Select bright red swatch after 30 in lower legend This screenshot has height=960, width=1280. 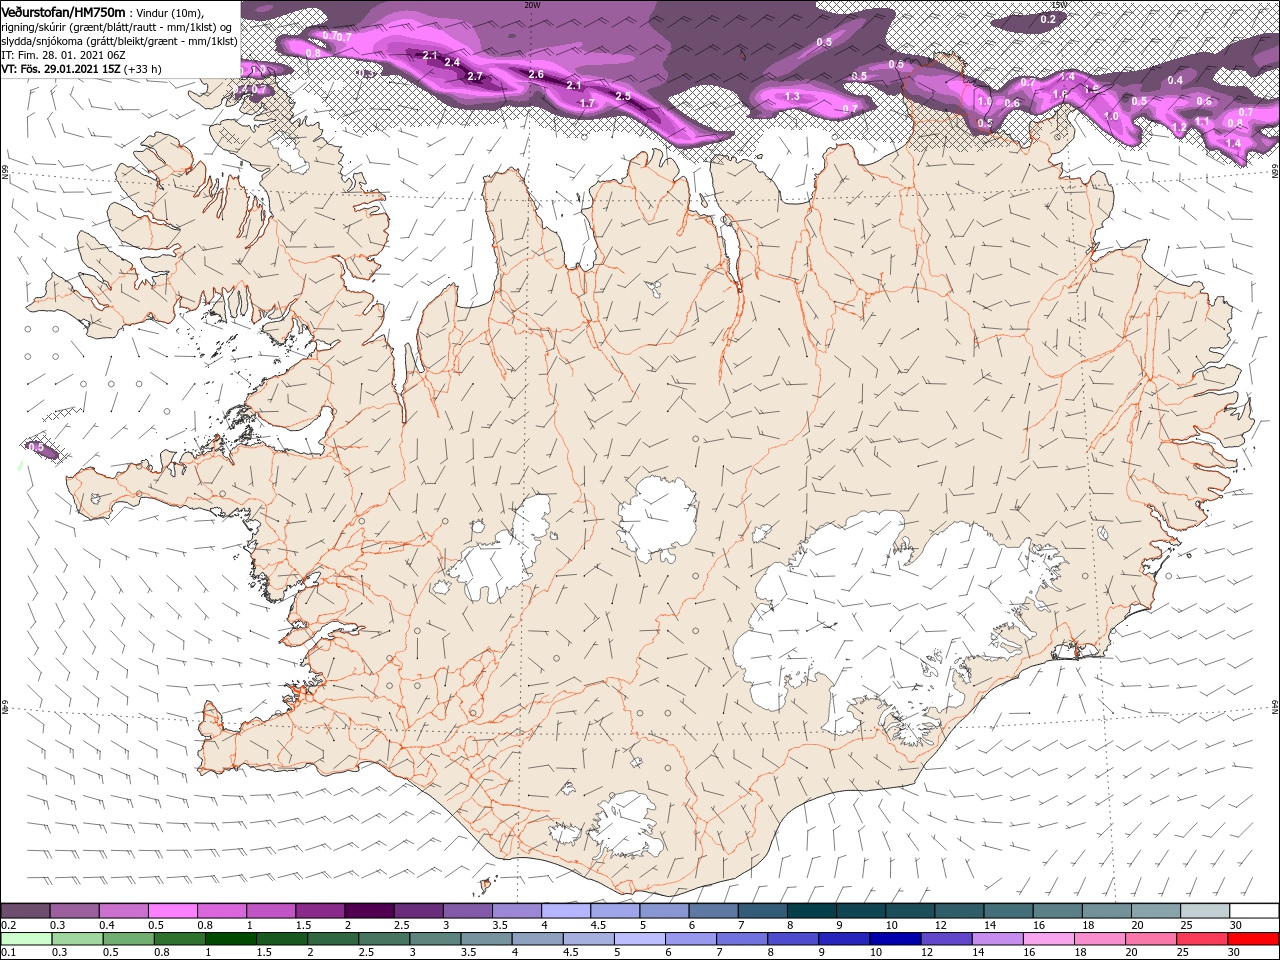1252,939
